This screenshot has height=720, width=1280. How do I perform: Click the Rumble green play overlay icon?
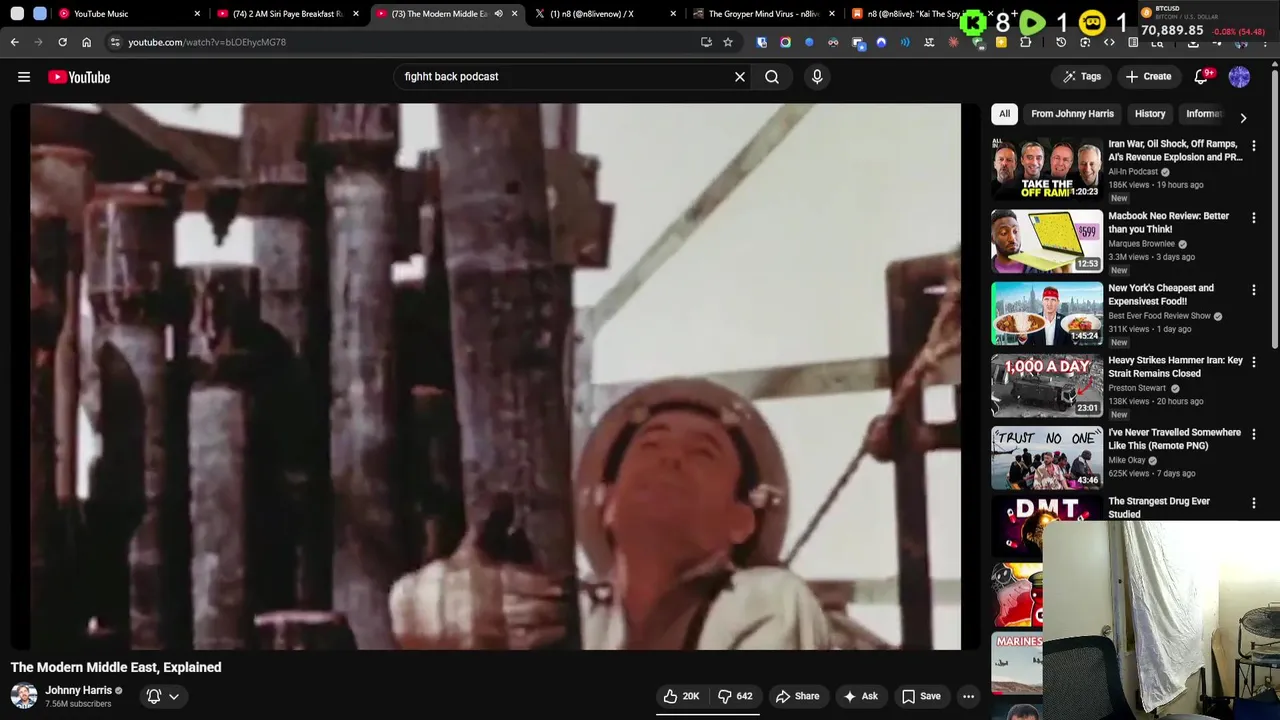point(1032,23)
